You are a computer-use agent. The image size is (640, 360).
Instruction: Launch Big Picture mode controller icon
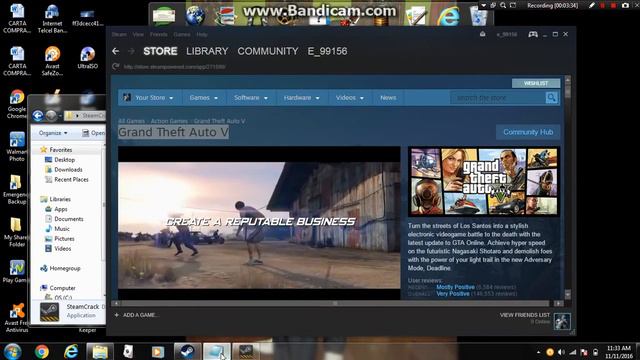(533, 34)
